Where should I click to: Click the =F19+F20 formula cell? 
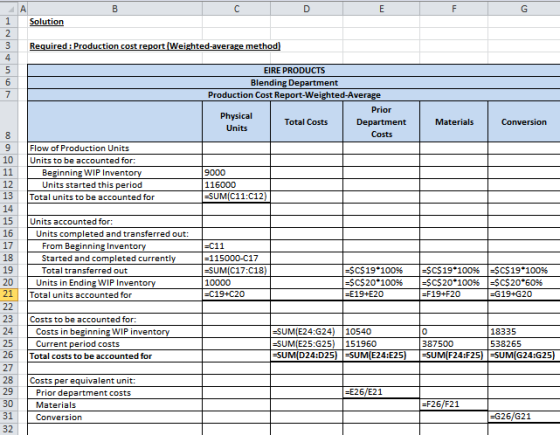[x=454, y=295]
